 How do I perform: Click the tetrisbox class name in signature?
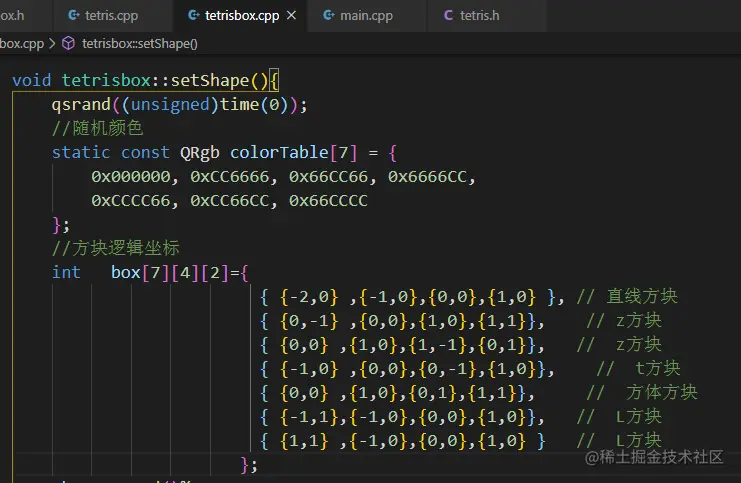coord(106,80)
